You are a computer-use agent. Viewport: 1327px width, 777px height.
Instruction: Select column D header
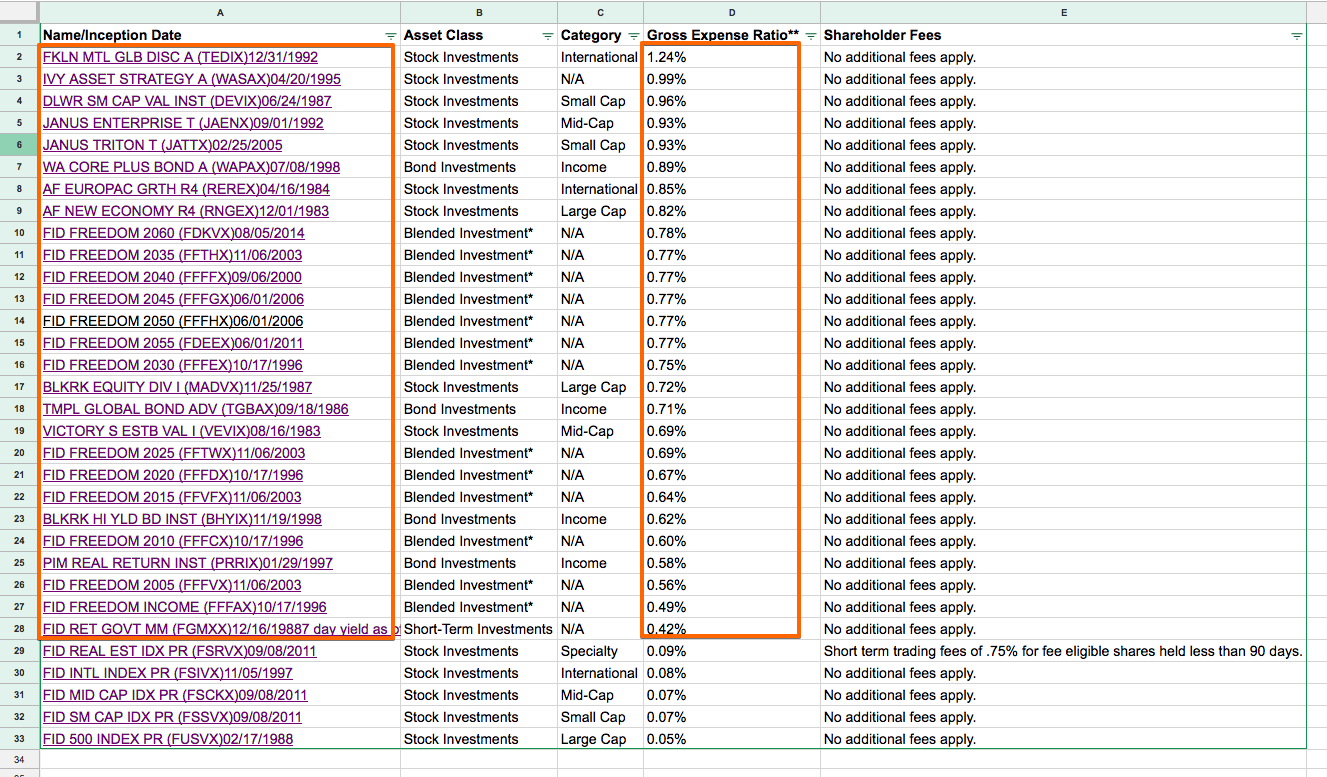(732, 12)
